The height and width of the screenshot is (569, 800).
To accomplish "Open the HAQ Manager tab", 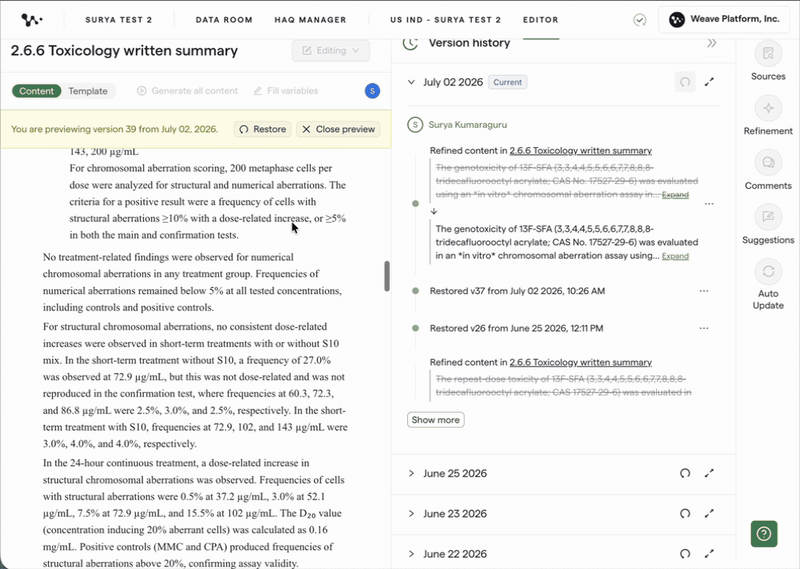I will point(310,20).
